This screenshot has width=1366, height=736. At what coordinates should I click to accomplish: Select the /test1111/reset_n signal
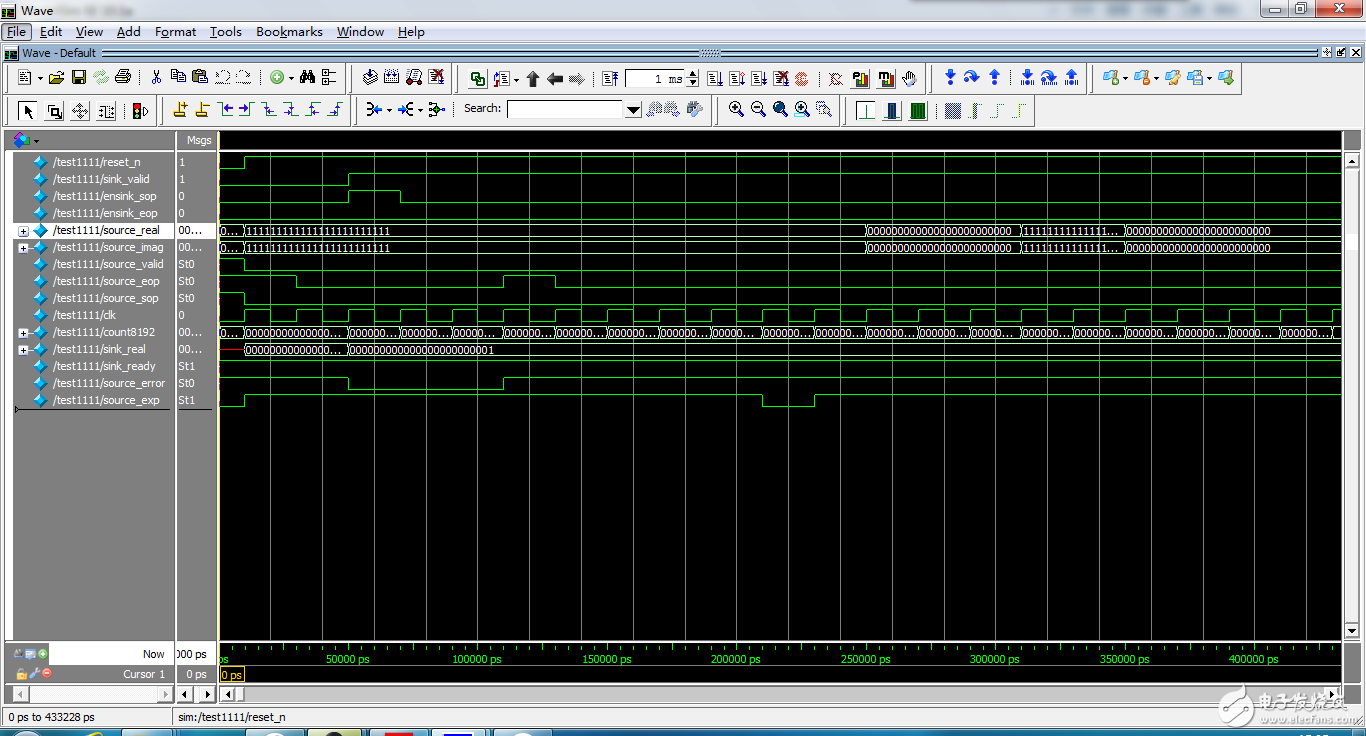(96, 162)
